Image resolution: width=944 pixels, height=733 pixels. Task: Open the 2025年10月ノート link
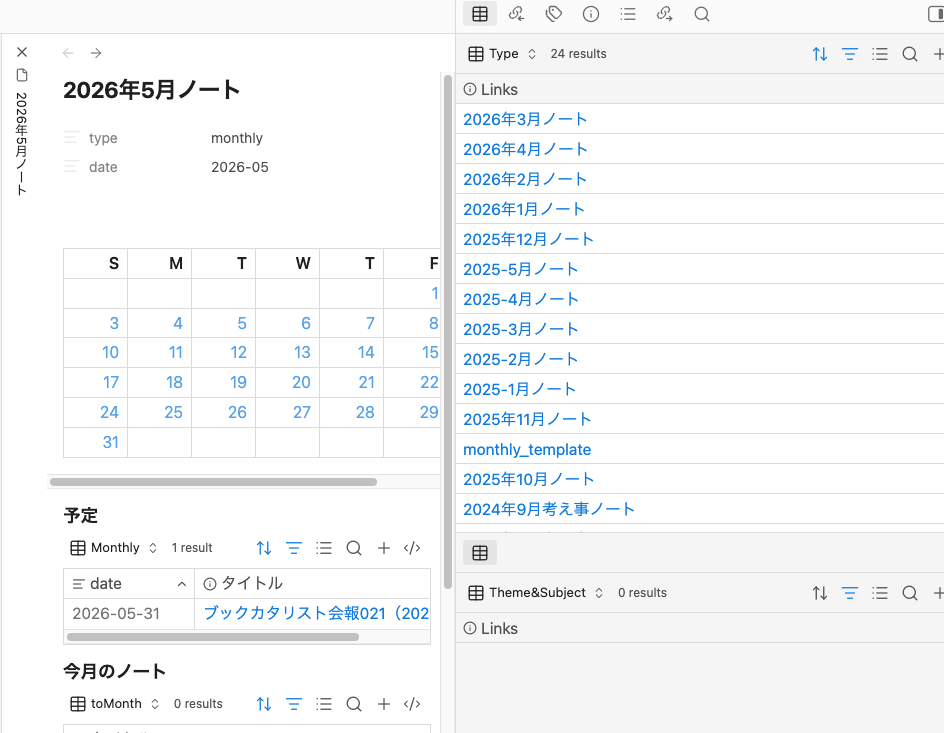[528, 480]
